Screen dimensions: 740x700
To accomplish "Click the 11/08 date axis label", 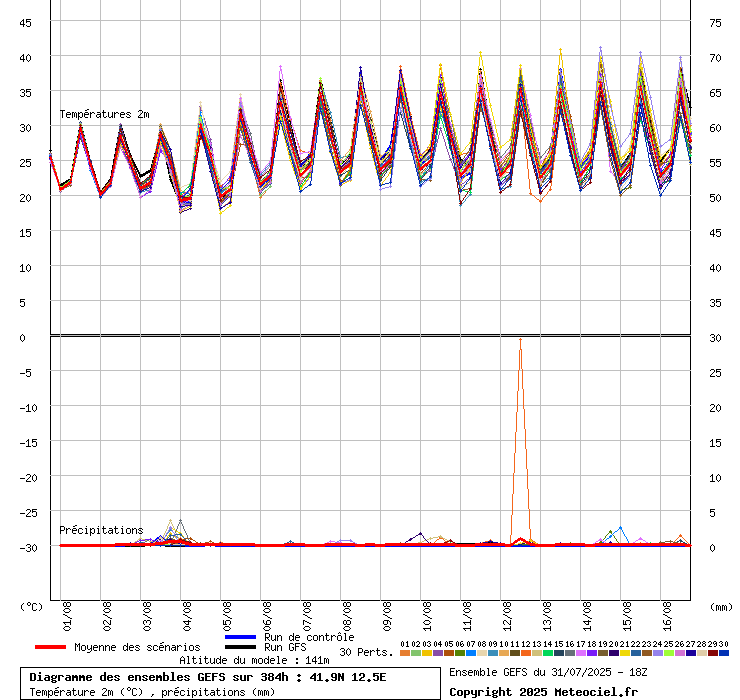I will point(467,616).
